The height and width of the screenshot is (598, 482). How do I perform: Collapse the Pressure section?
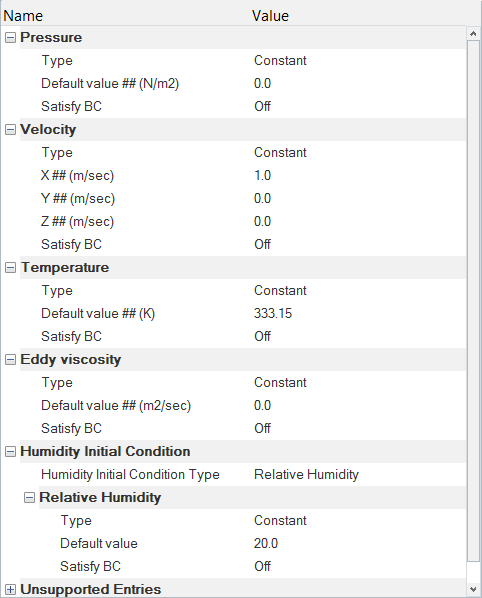tap(10, 37)
